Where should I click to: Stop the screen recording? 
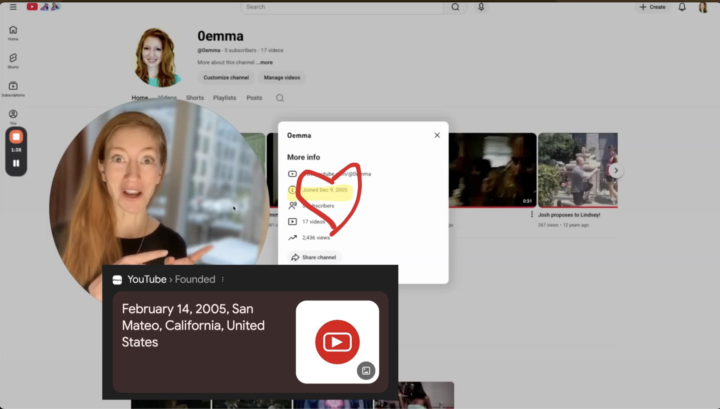16,136
